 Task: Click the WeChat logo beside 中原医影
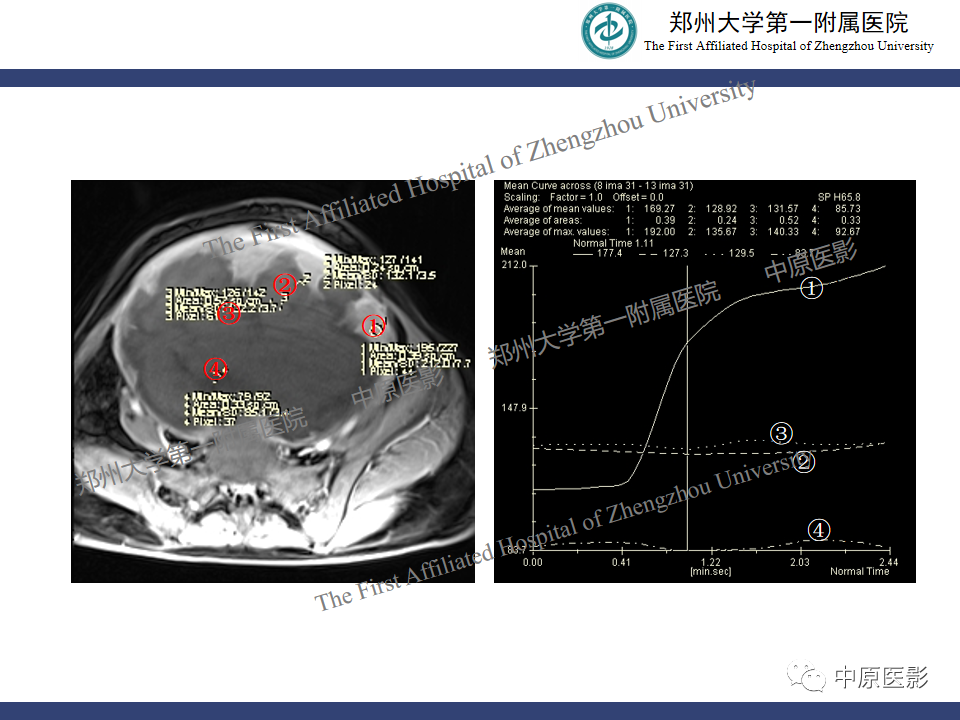[x=806, y=677]
